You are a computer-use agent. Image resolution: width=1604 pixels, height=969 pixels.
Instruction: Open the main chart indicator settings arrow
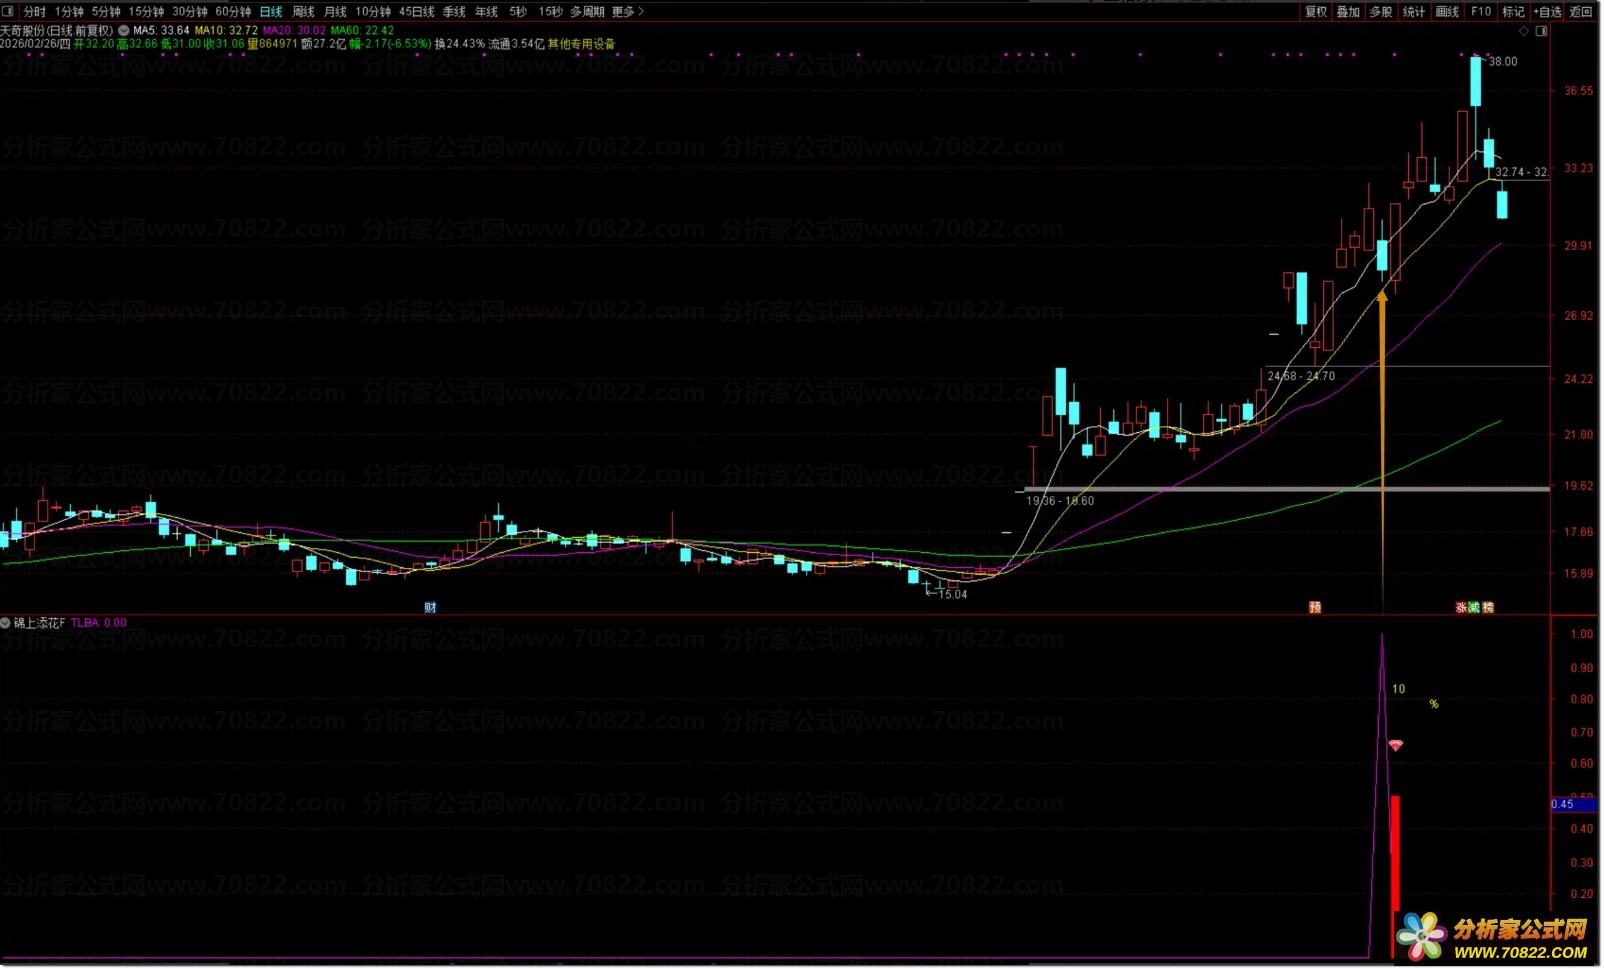124,31
